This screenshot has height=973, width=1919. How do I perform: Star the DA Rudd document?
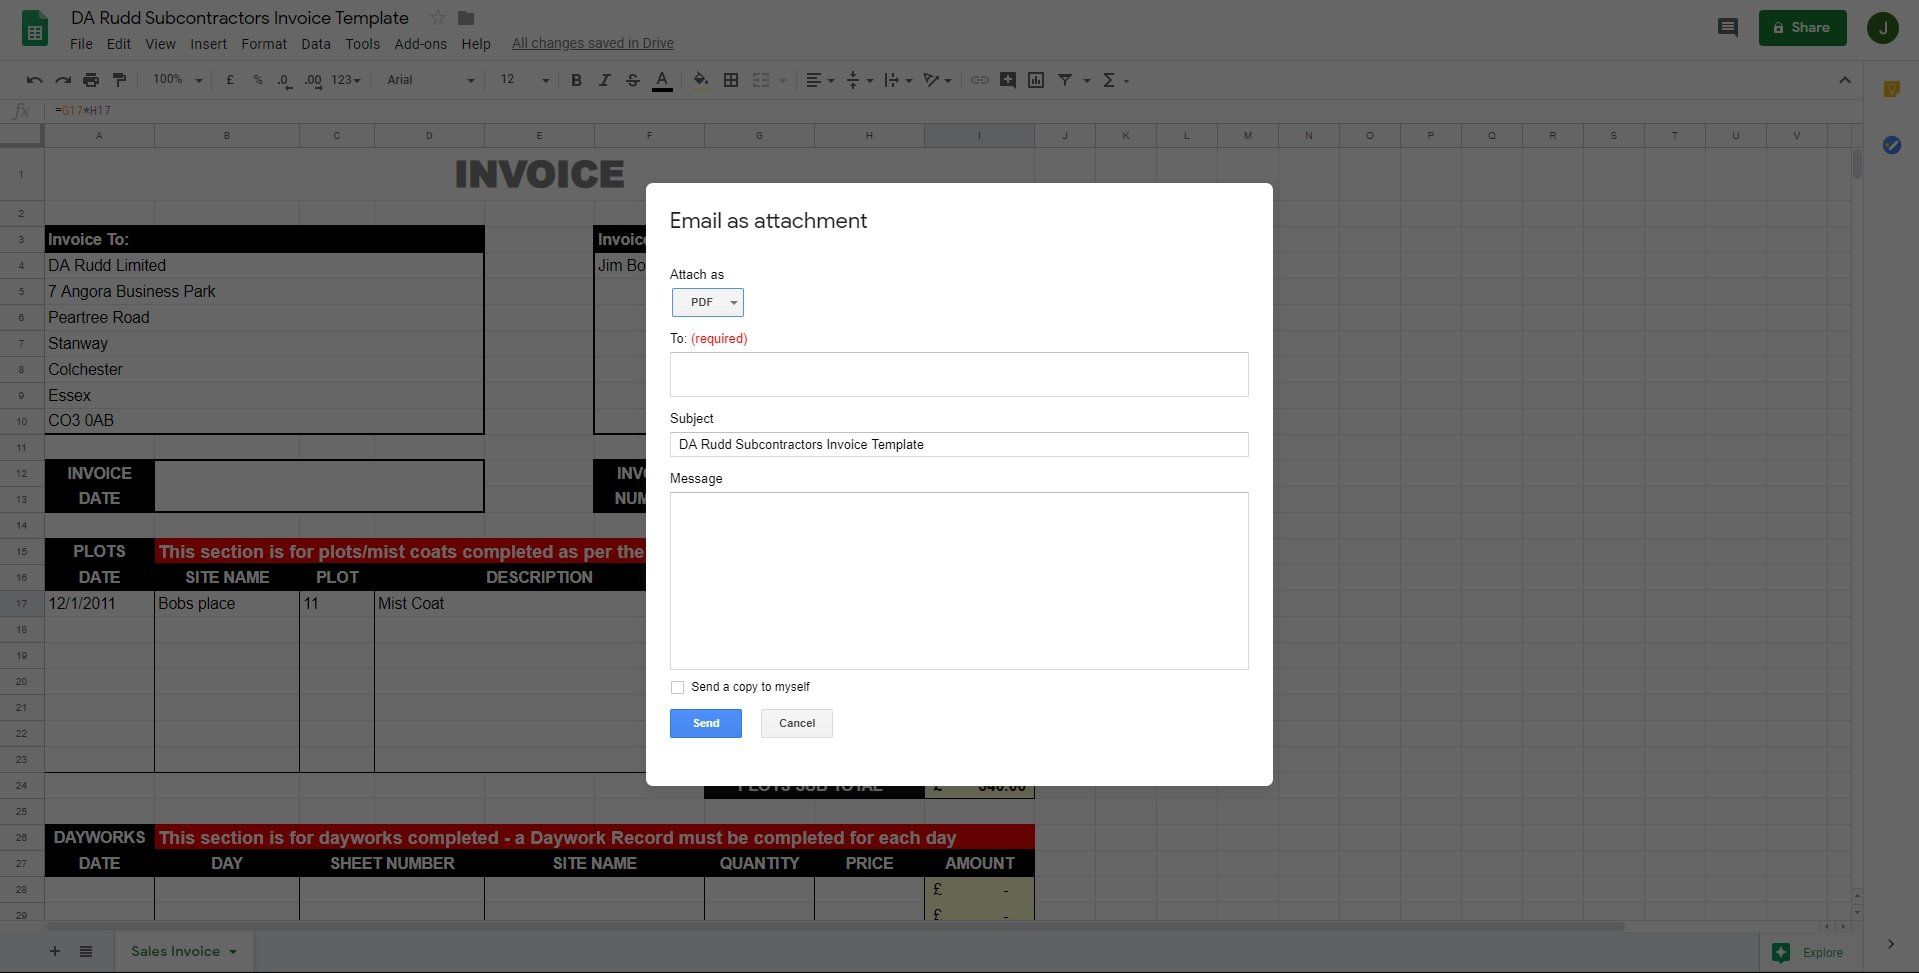click(437, 18)
